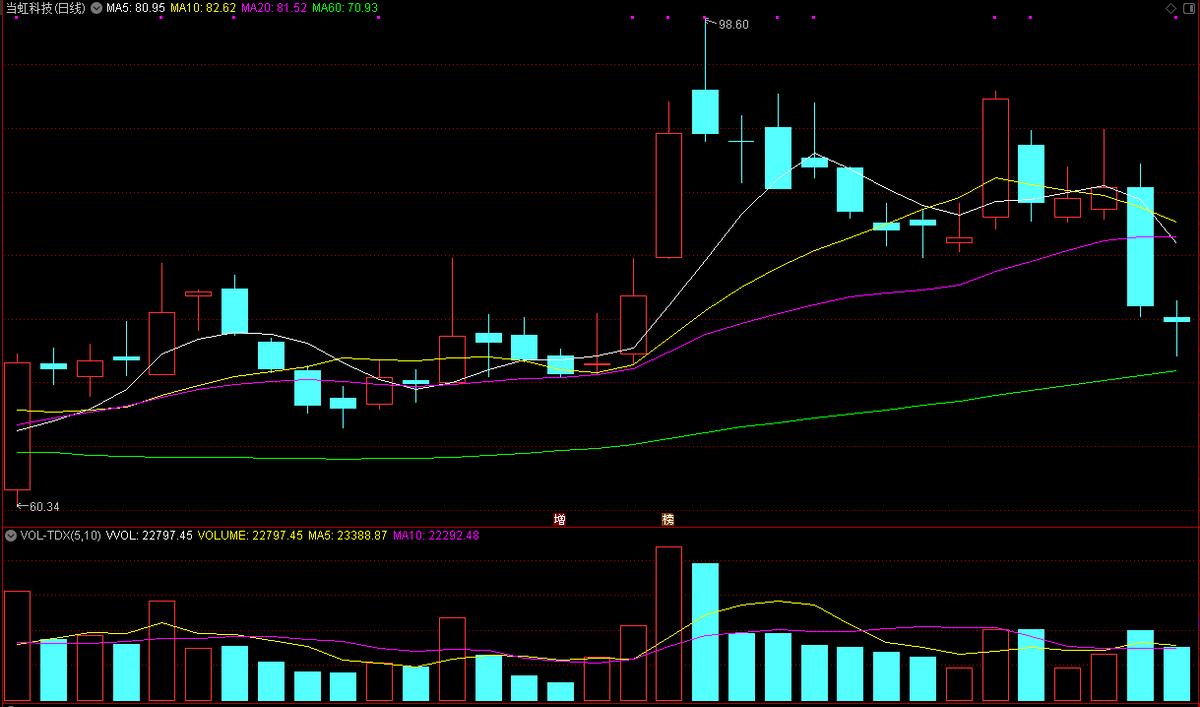
Task: Click the volume MA5: 23388.87 label
Action: [347, 535]
